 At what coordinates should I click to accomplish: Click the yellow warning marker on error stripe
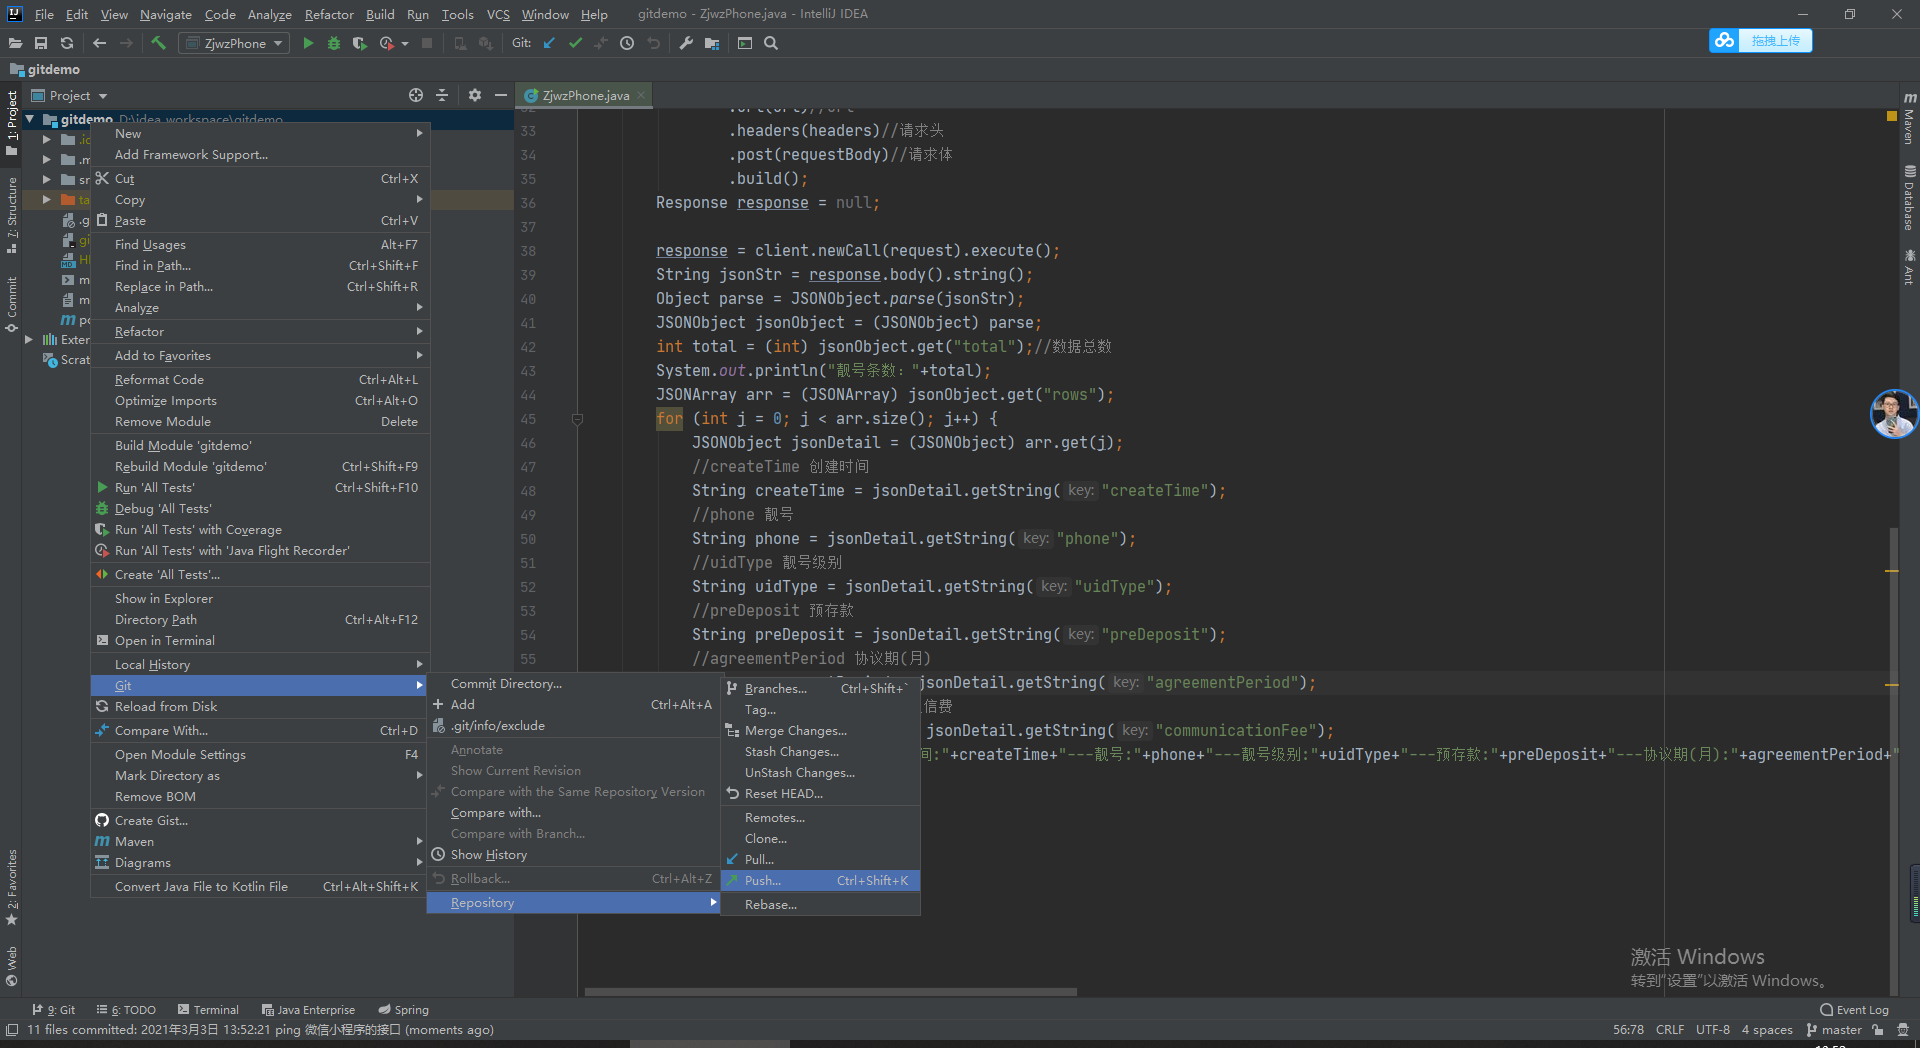click(1892, 116)
